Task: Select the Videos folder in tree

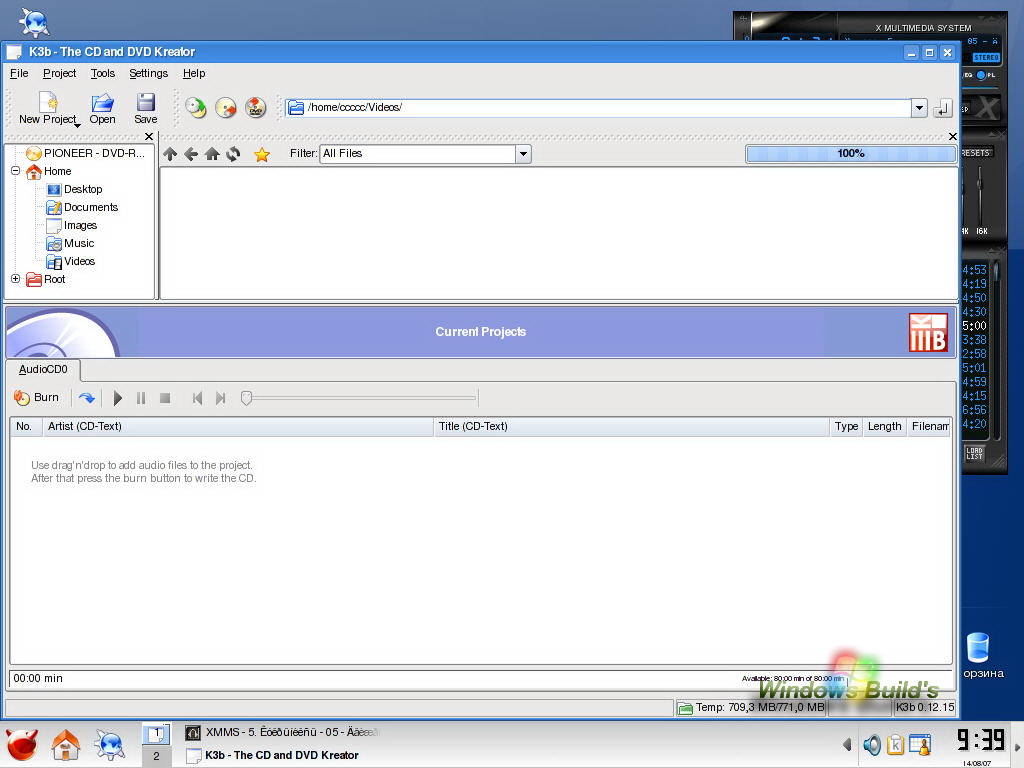Action: pyautogui.click(x=71, y=261)
